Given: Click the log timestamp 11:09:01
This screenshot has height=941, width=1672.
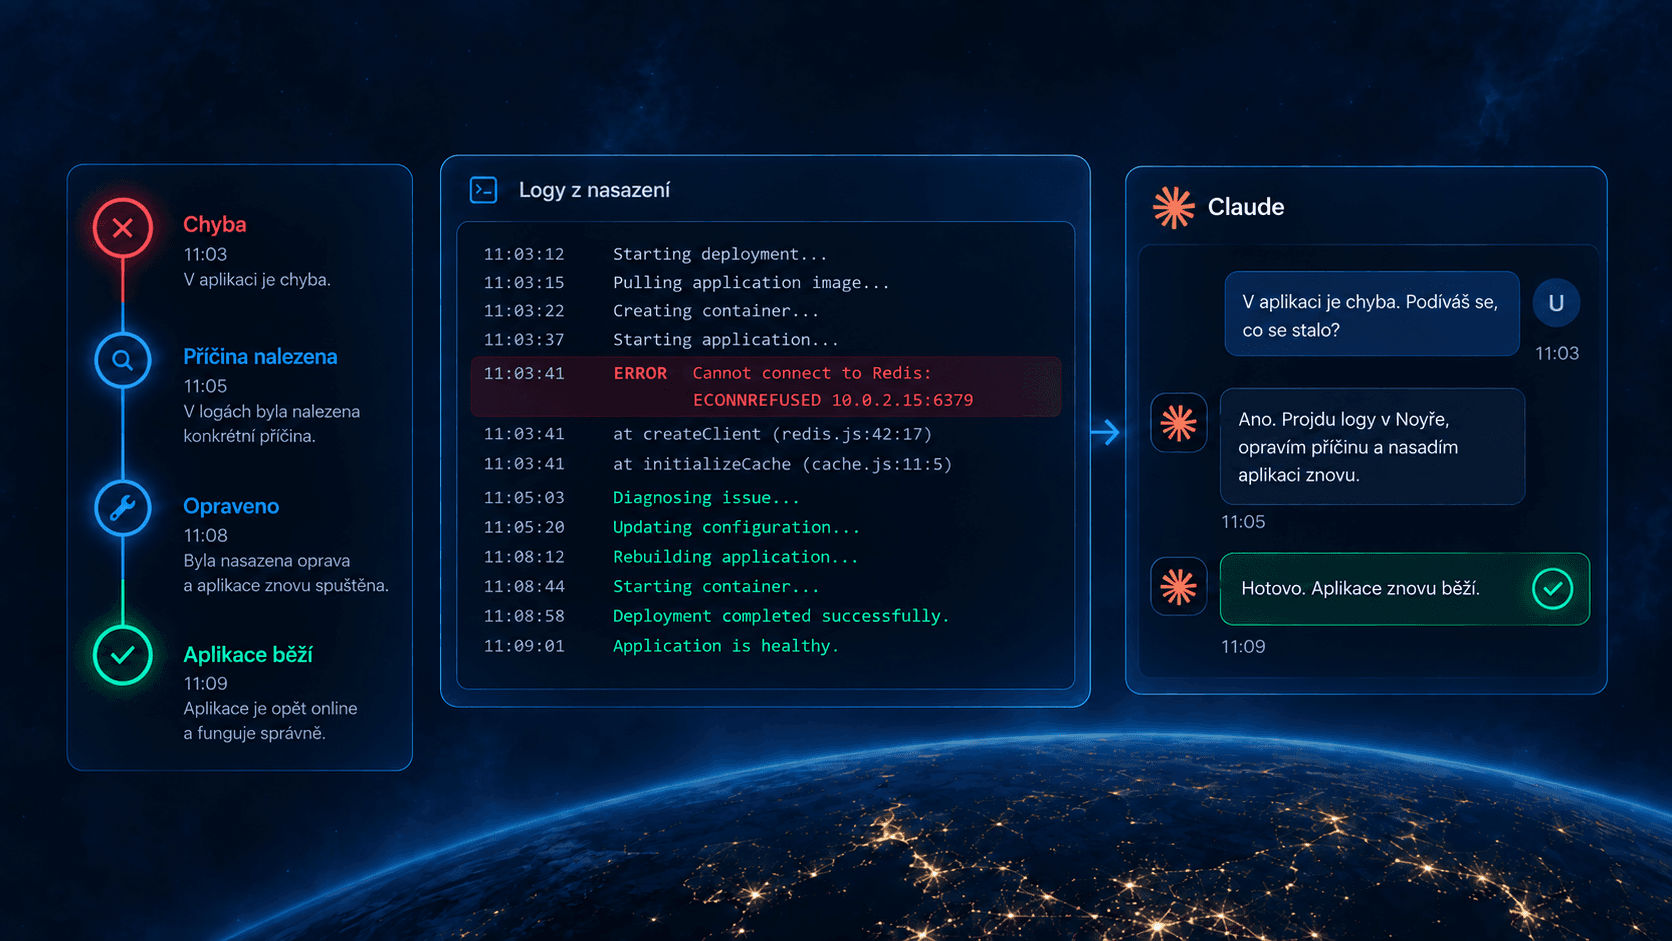Looking at the screenshot, I should (x=524, y=646).
